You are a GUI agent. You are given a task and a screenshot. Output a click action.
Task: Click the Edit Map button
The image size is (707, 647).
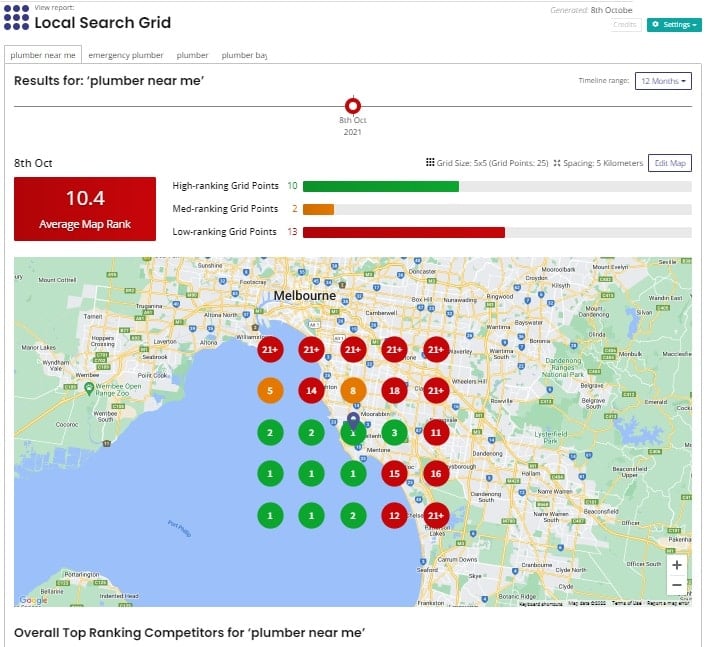pos(670,163)
